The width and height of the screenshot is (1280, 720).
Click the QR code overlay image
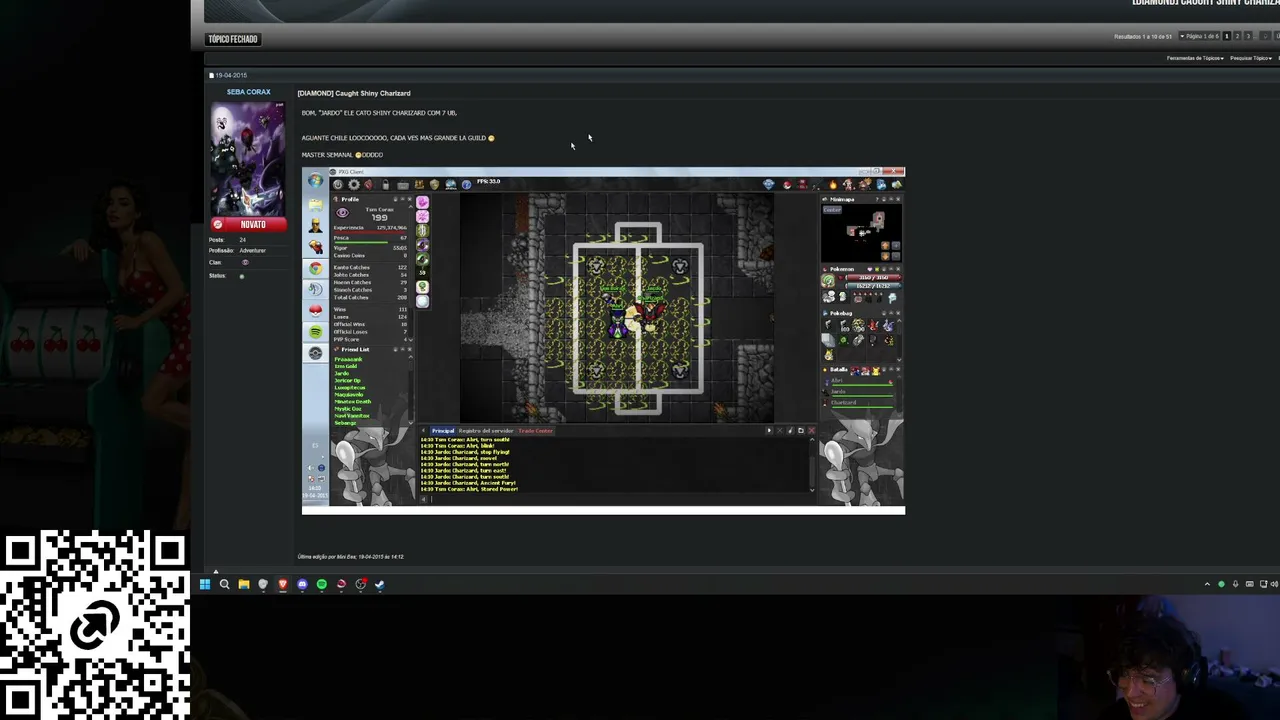point(95,625)
